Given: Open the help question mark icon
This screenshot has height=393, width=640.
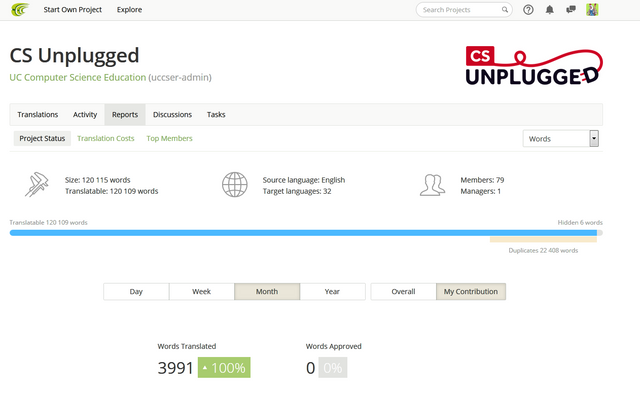Looking at the screenshot, I should pyautogui.click(x=528, y=10).
